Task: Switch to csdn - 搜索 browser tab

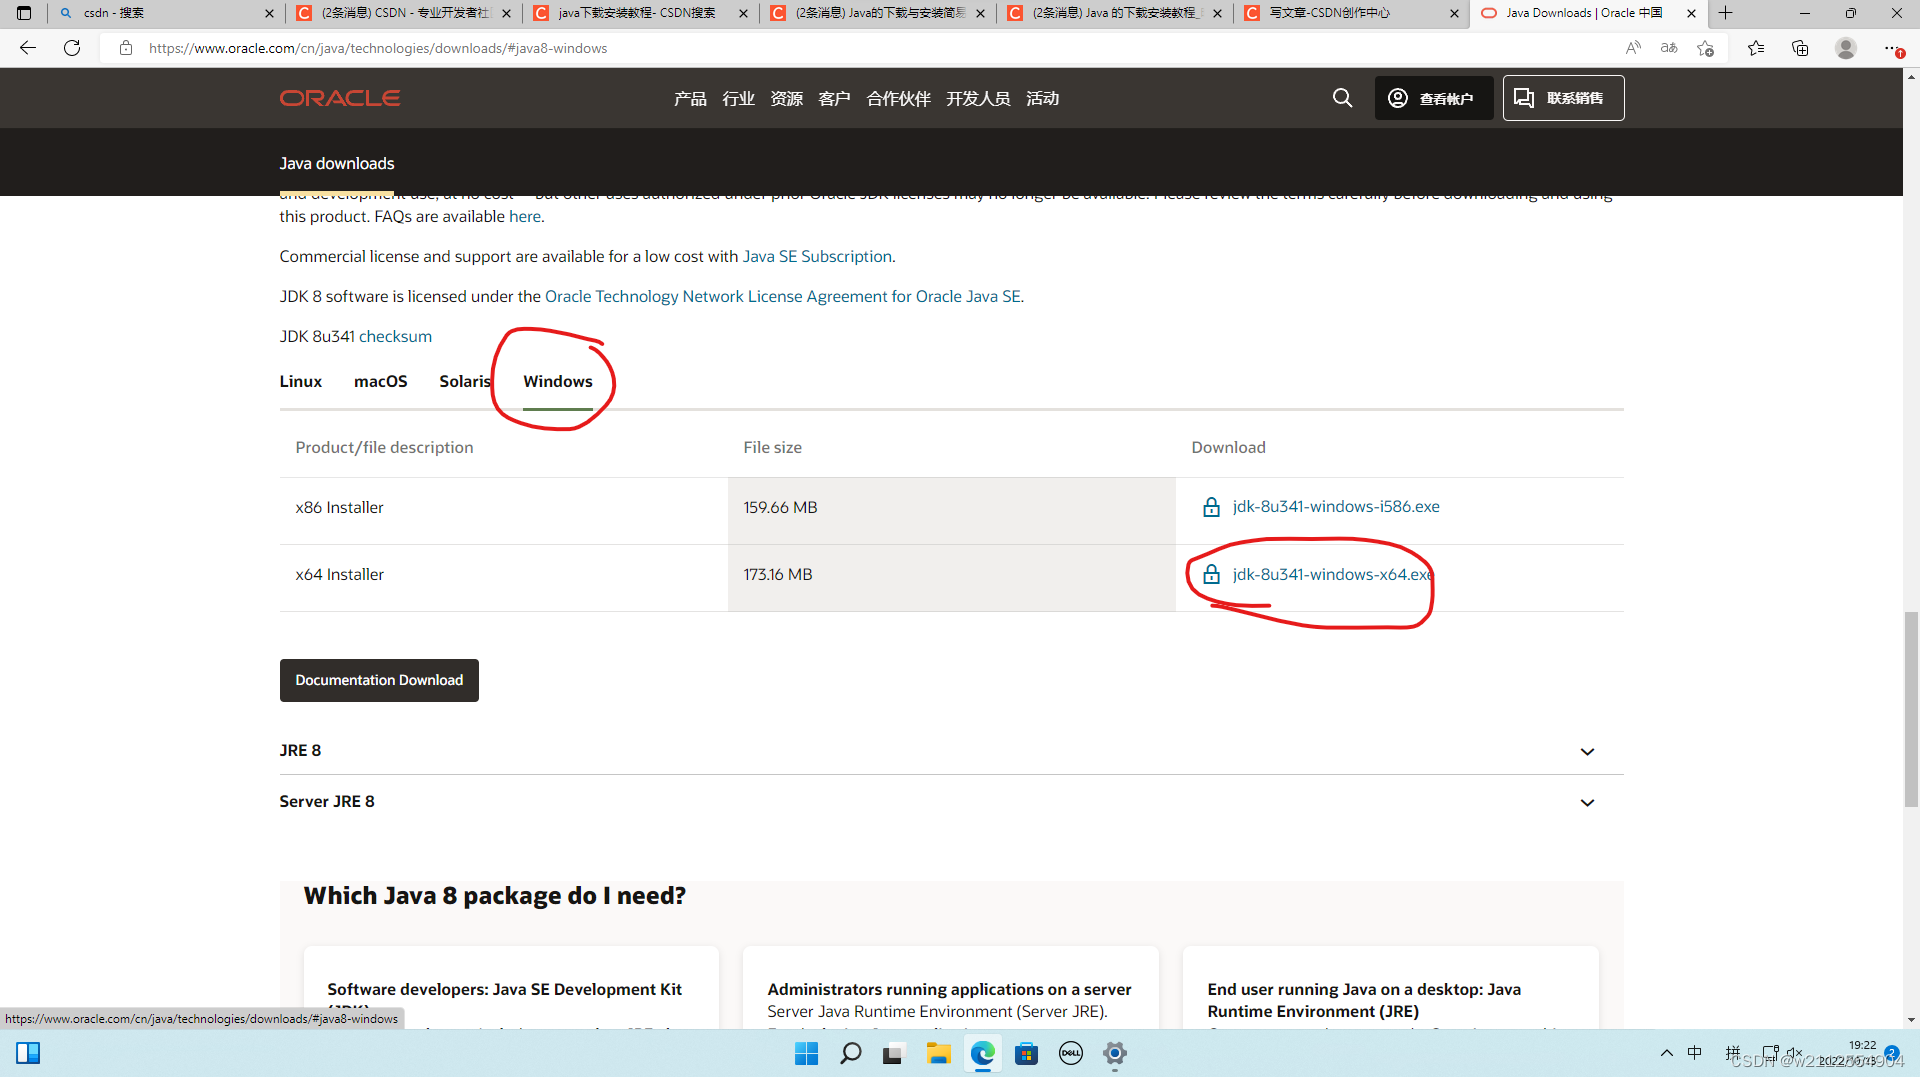Action: pos(165,13)
